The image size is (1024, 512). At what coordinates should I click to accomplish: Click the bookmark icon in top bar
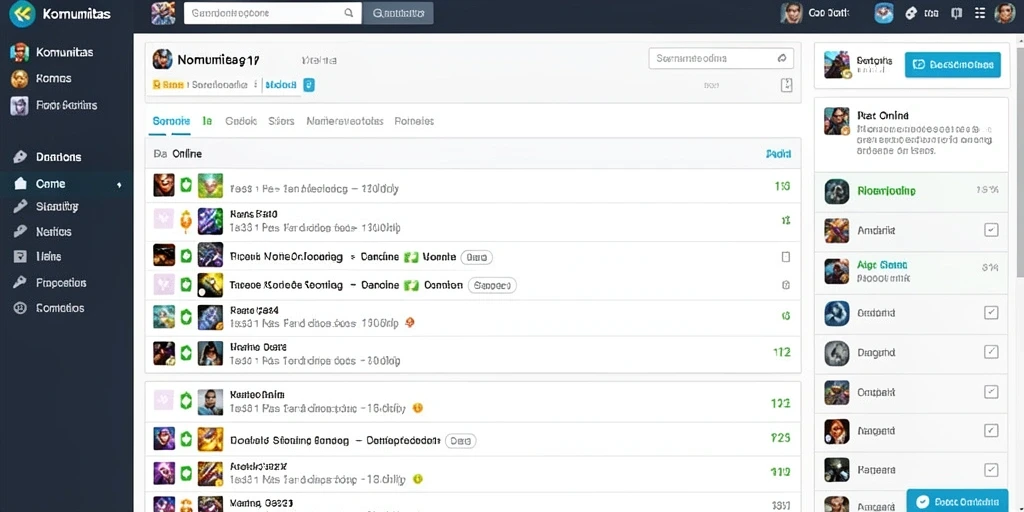[x=956, y=12]
